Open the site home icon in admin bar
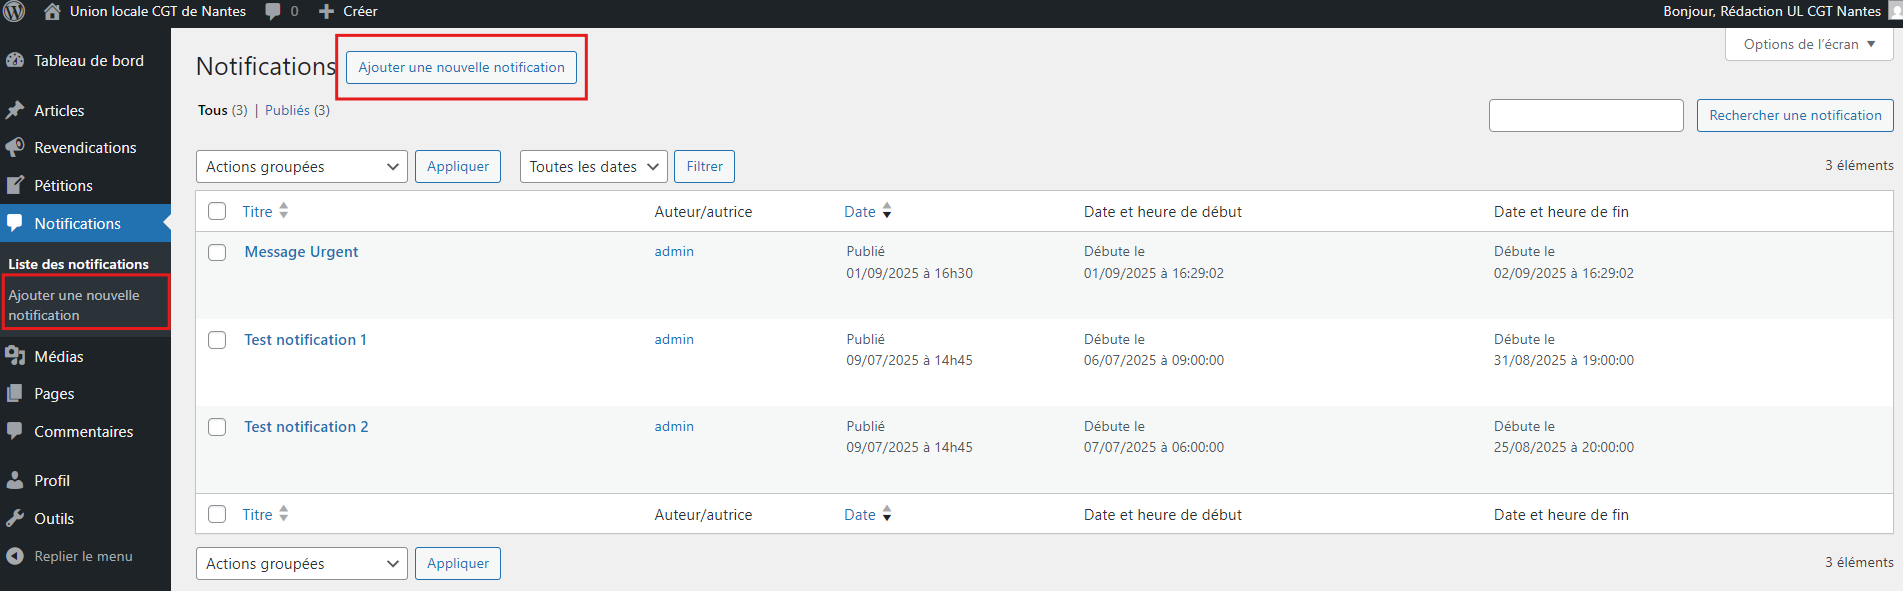This screenshot has height=591, width=1903. point(52,12)
